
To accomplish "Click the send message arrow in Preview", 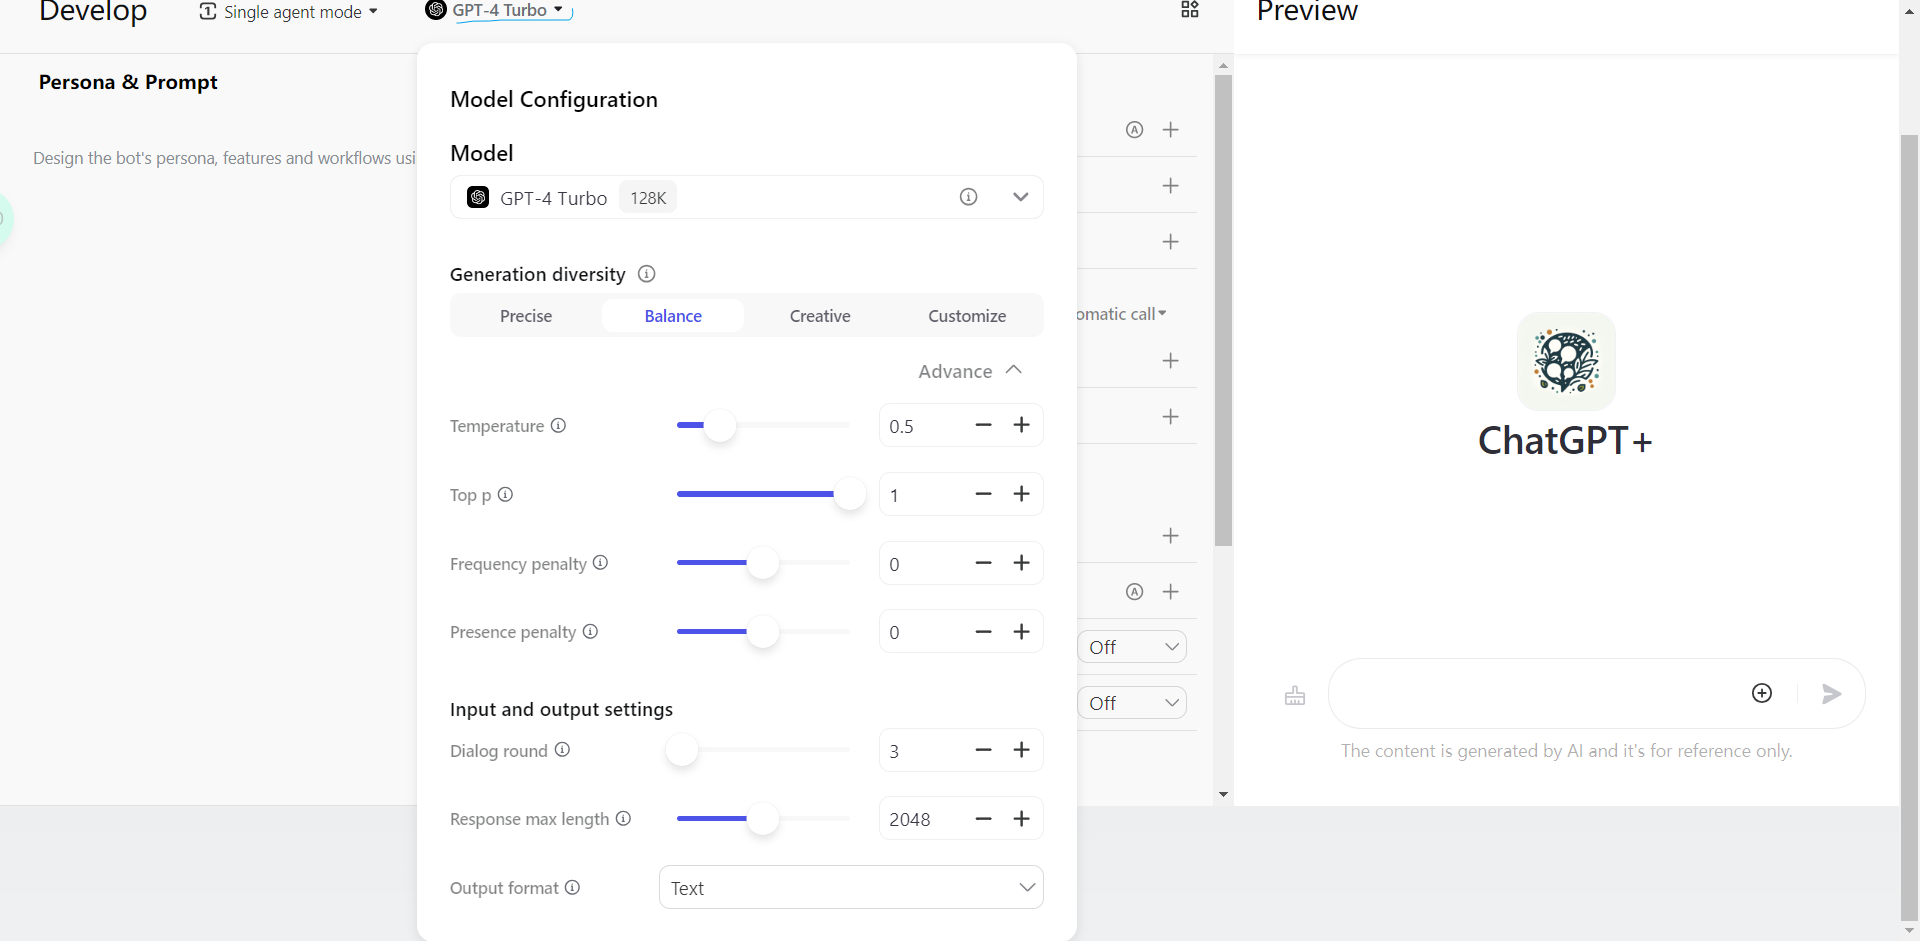I will coord(1831,694).
